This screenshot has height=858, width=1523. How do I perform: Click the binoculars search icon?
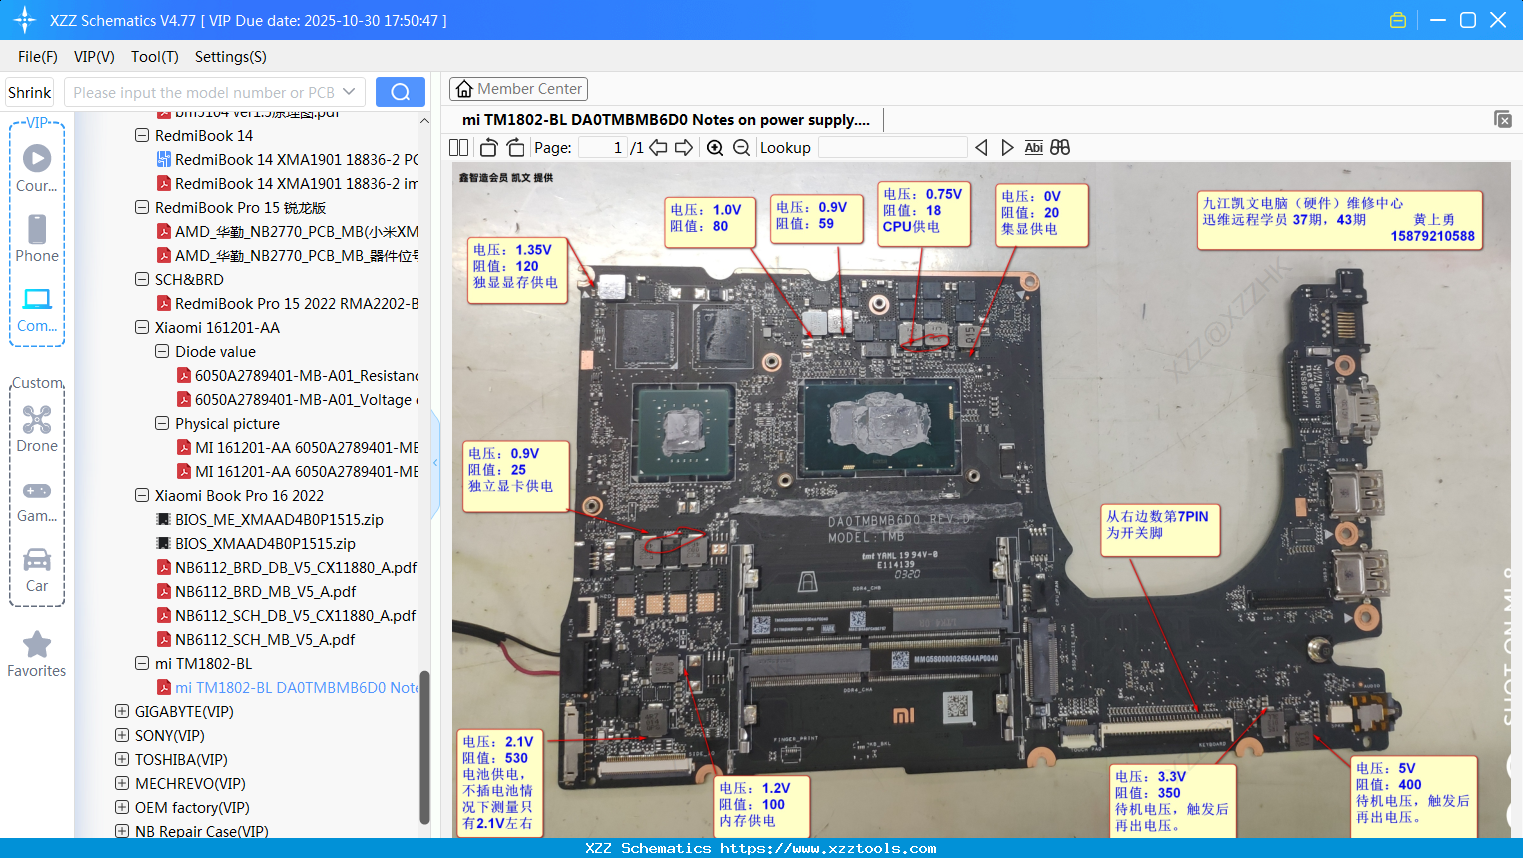coord(1060,147)
